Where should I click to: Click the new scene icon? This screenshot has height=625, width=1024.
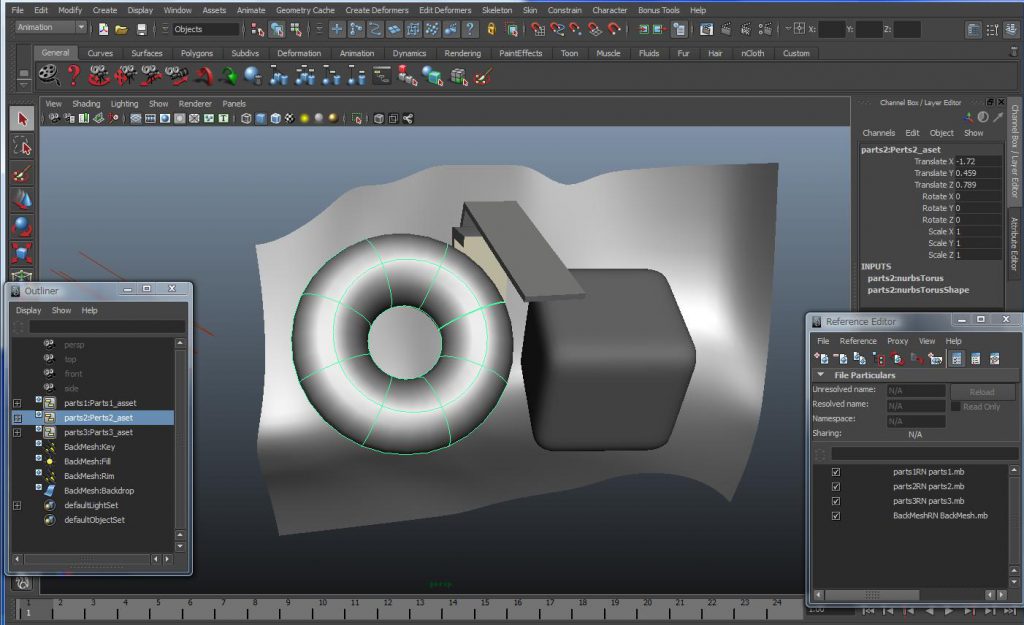coord(104,29)
